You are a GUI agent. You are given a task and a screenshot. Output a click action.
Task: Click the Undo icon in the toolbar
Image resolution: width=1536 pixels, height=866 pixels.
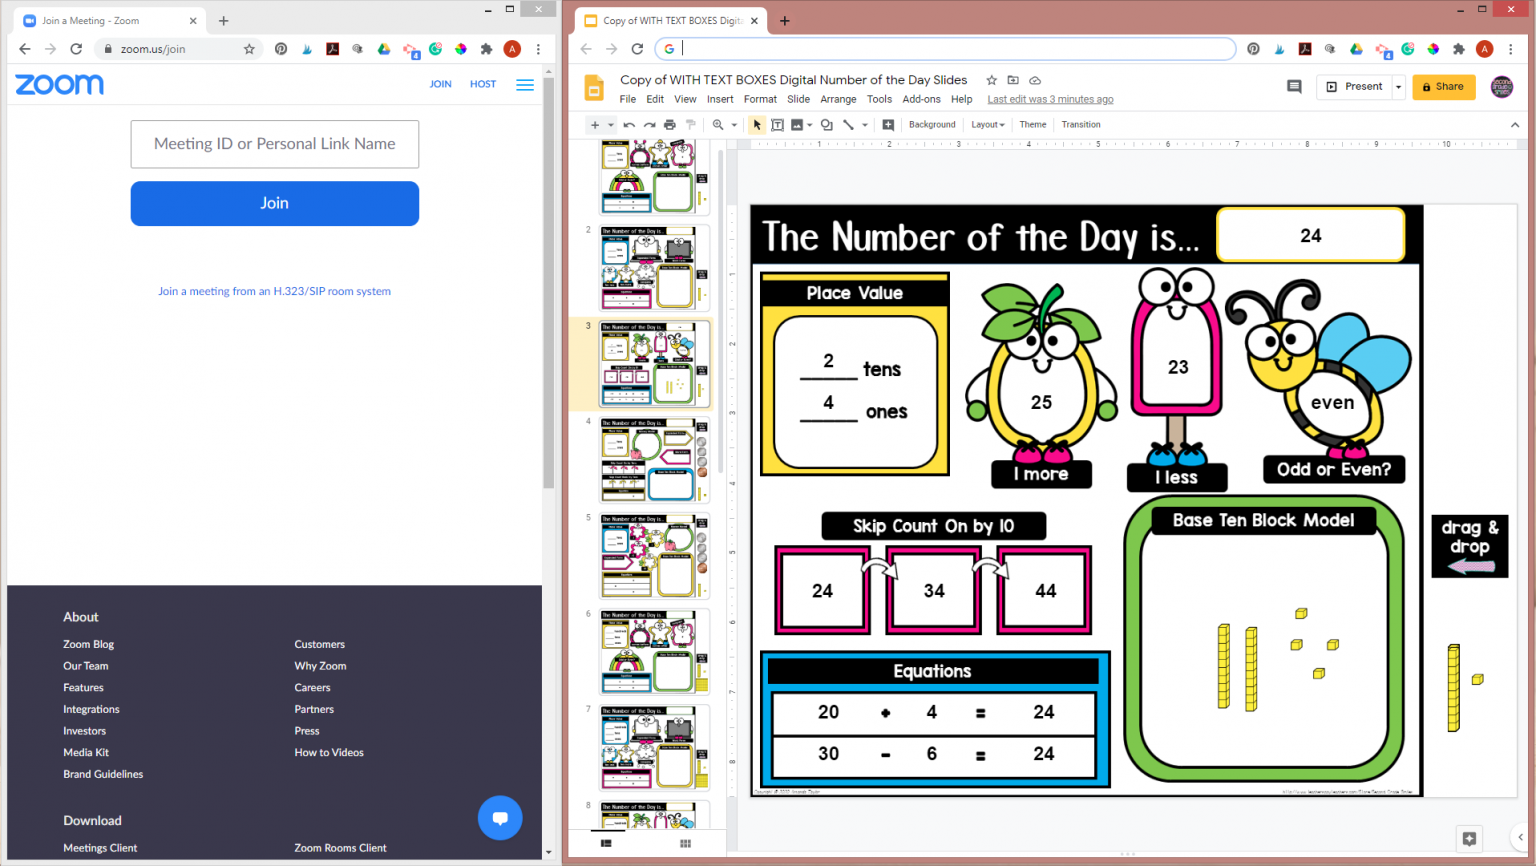(x=630, y=124)
